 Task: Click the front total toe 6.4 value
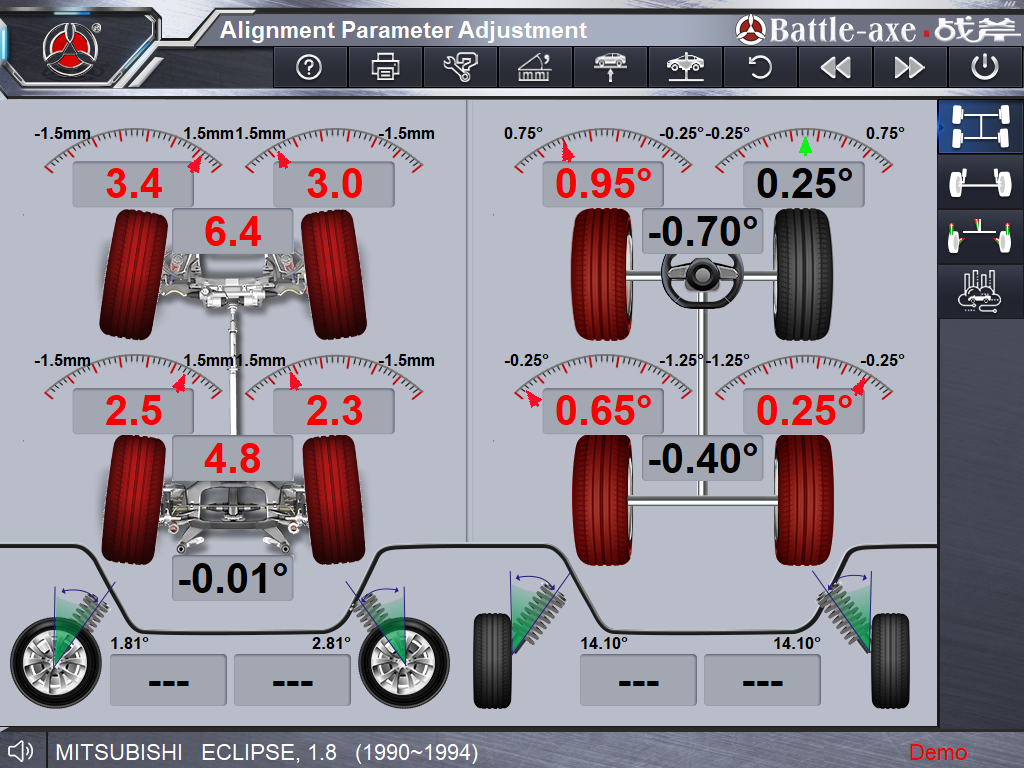233,232
